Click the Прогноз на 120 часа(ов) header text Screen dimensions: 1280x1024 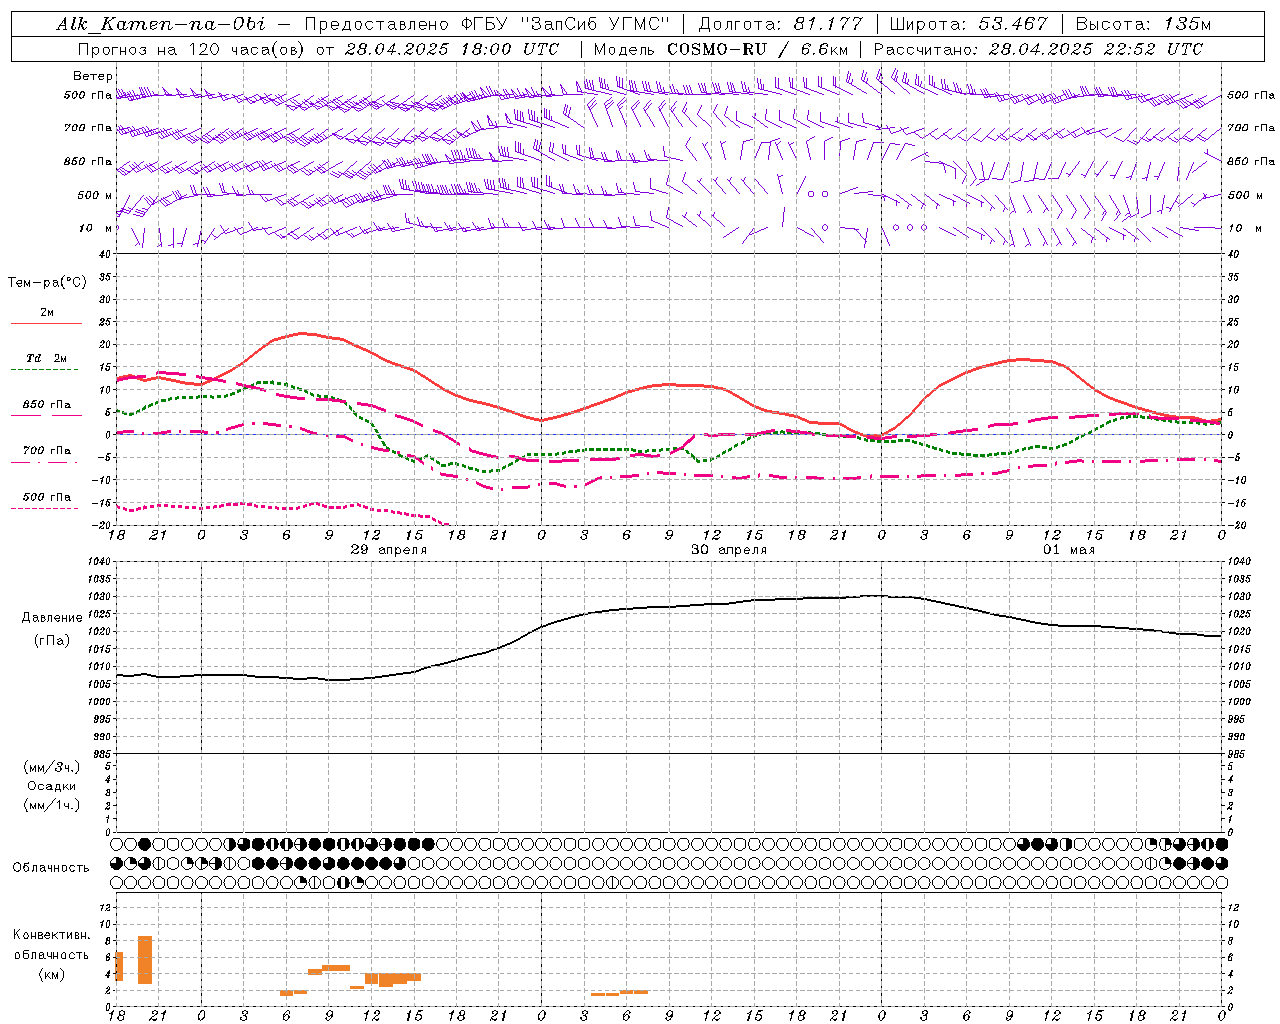point(192,49)
